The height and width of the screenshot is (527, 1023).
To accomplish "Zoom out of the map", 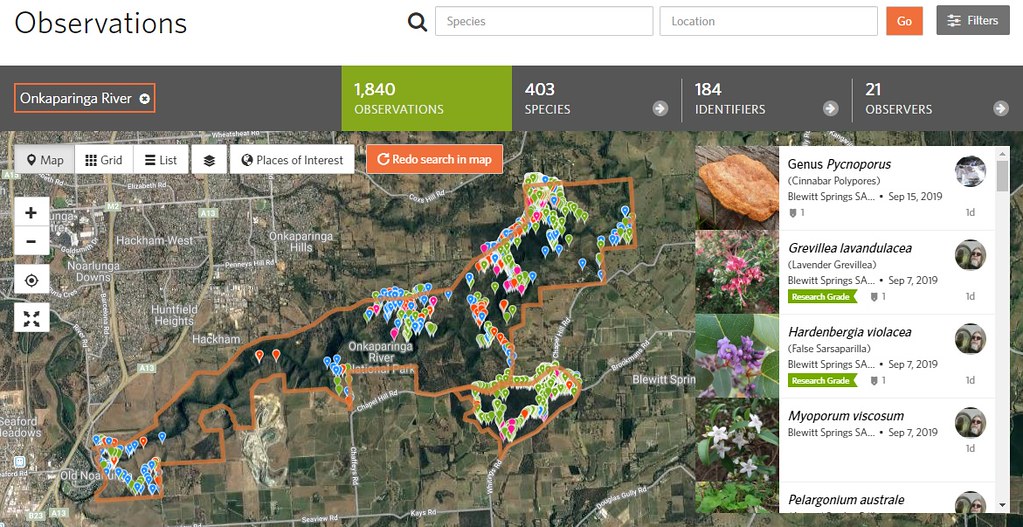I will pyautogui.click(x=31, y=241).
